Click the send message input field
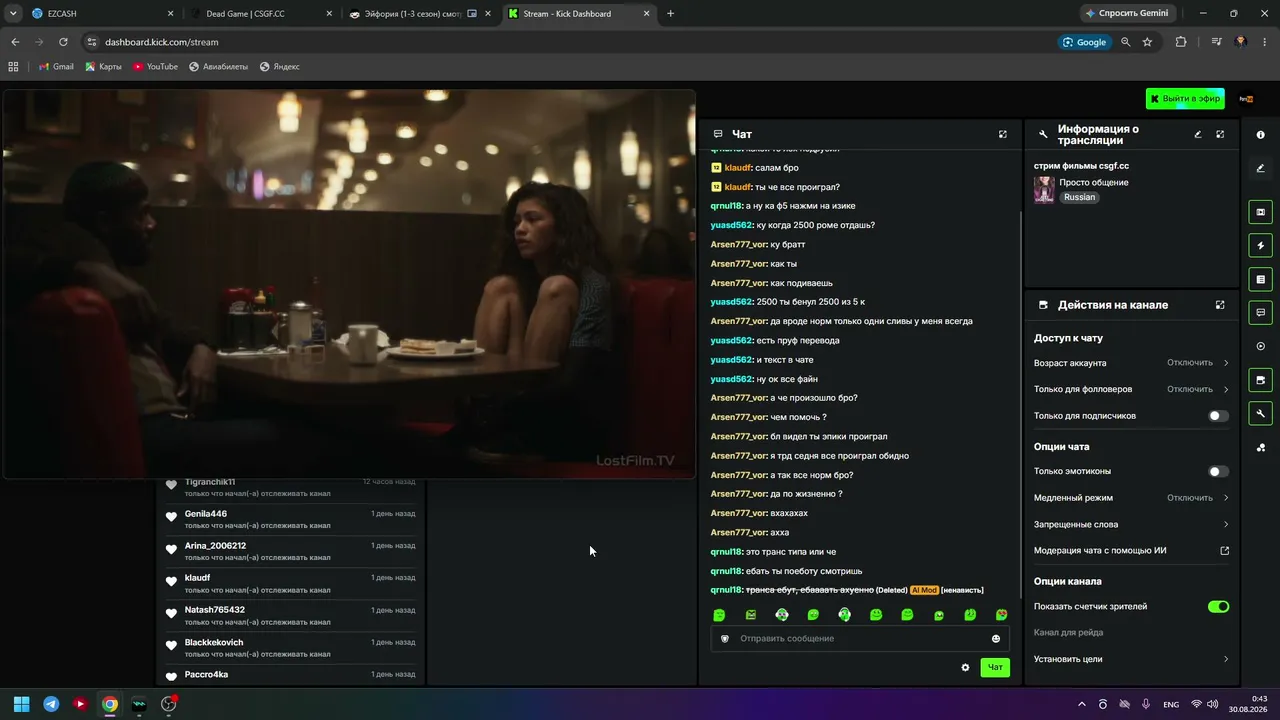The height and width of the screenshot is (720, 1280). click(x=860, y=639)
